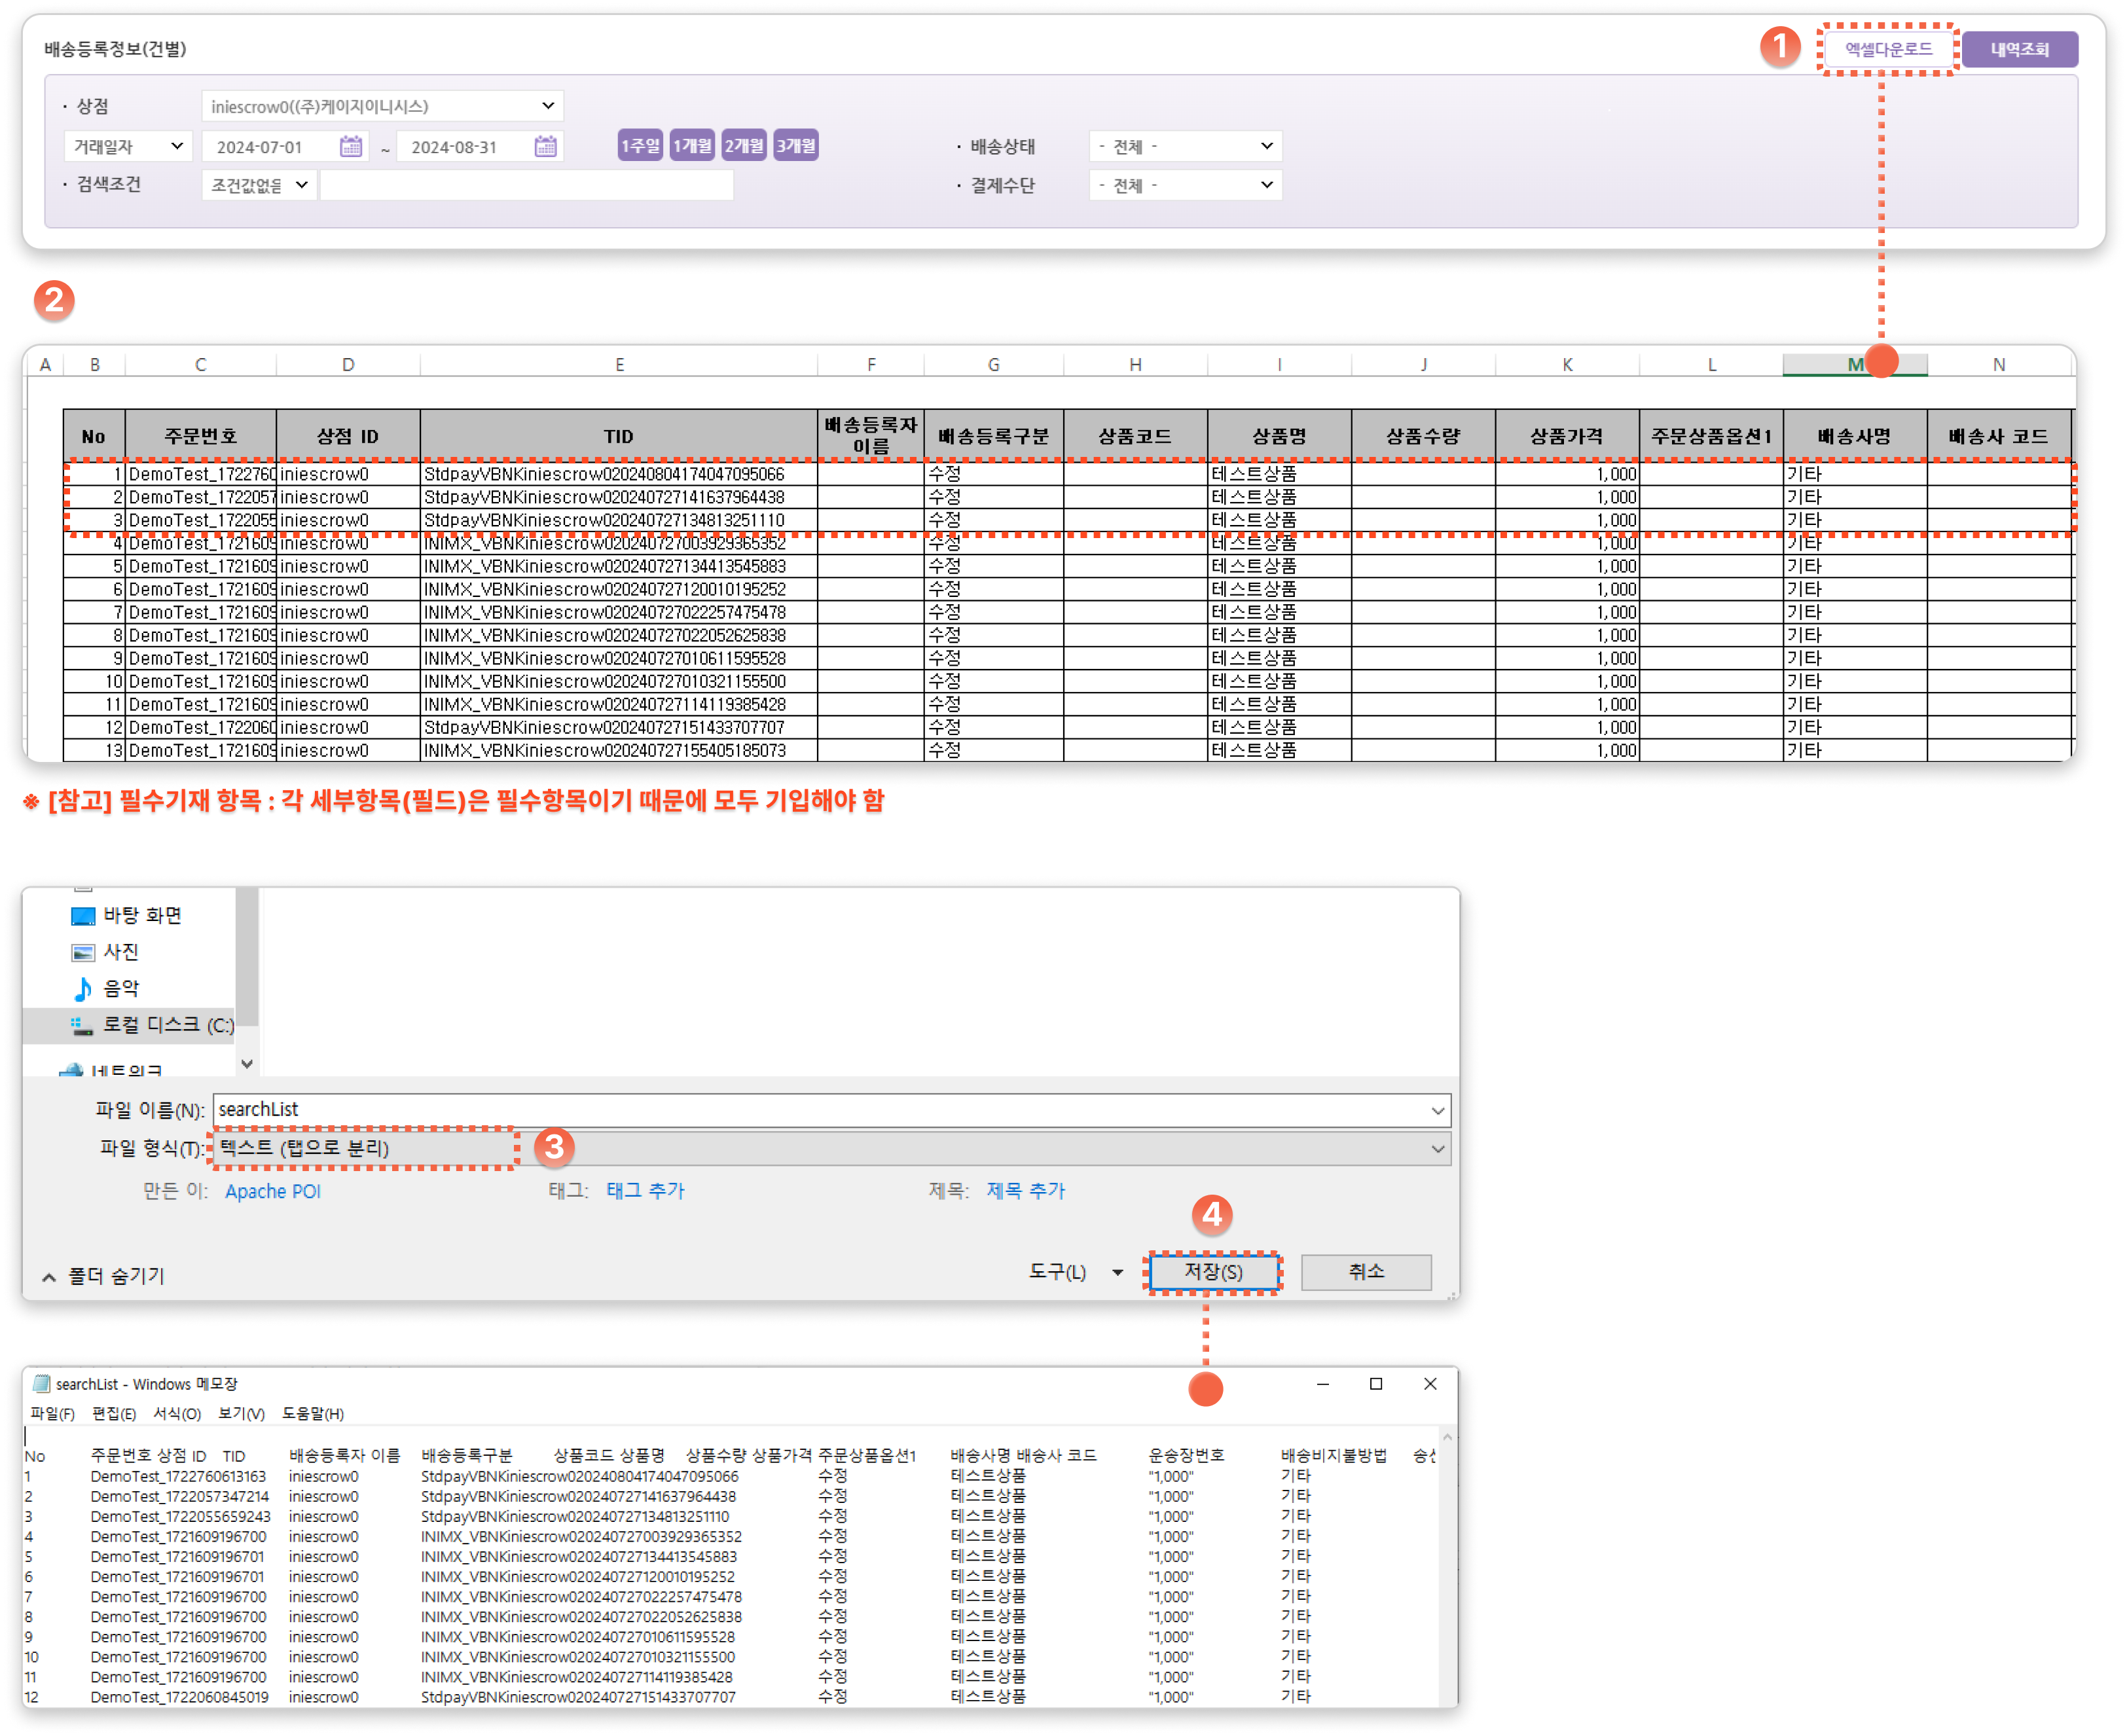Open the 조건값없음 search condition dropdown
This screenshot has width=2127, height=1736.
point(259,185)
